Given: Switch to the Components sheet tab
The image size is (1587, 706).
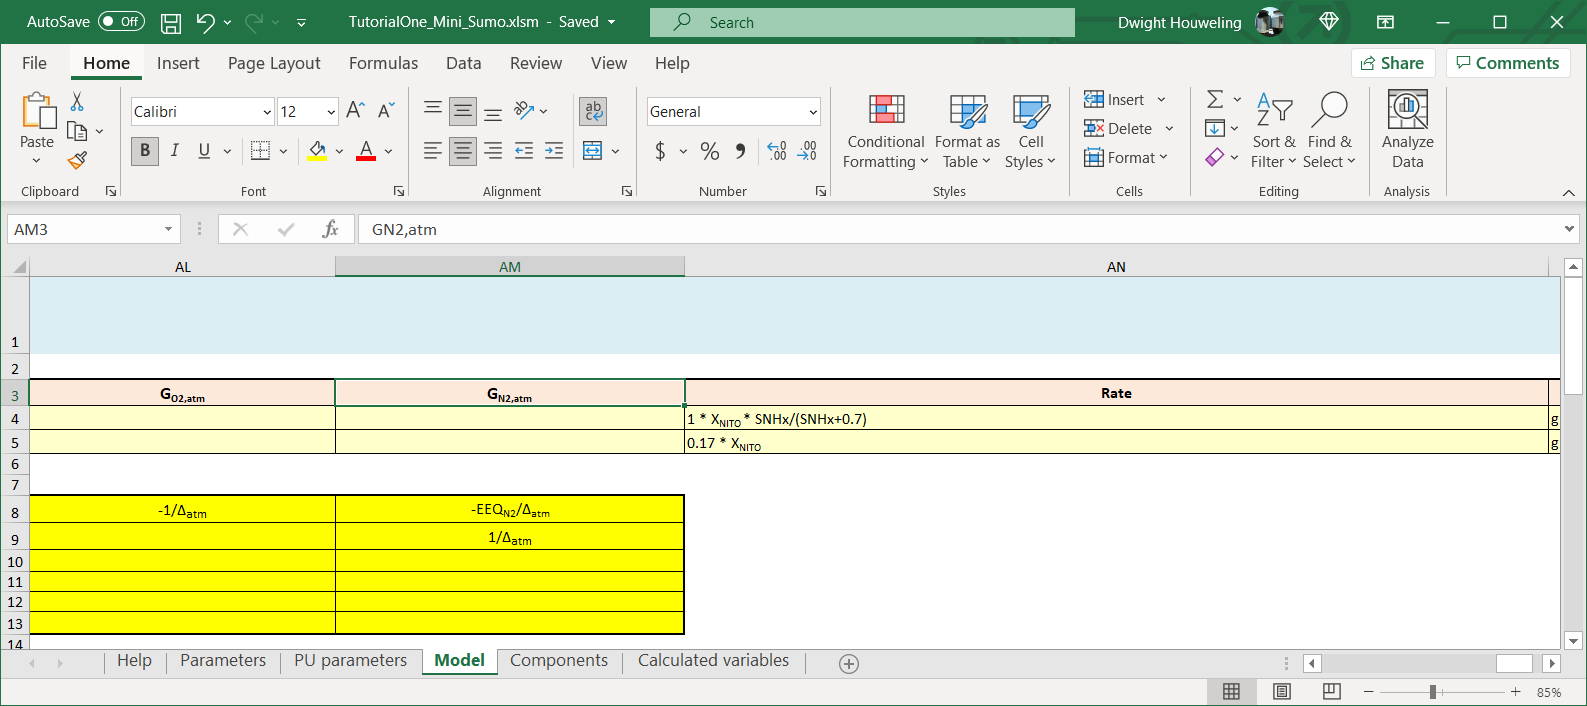Looking at the screenshot, I should [x=558, y=661].
